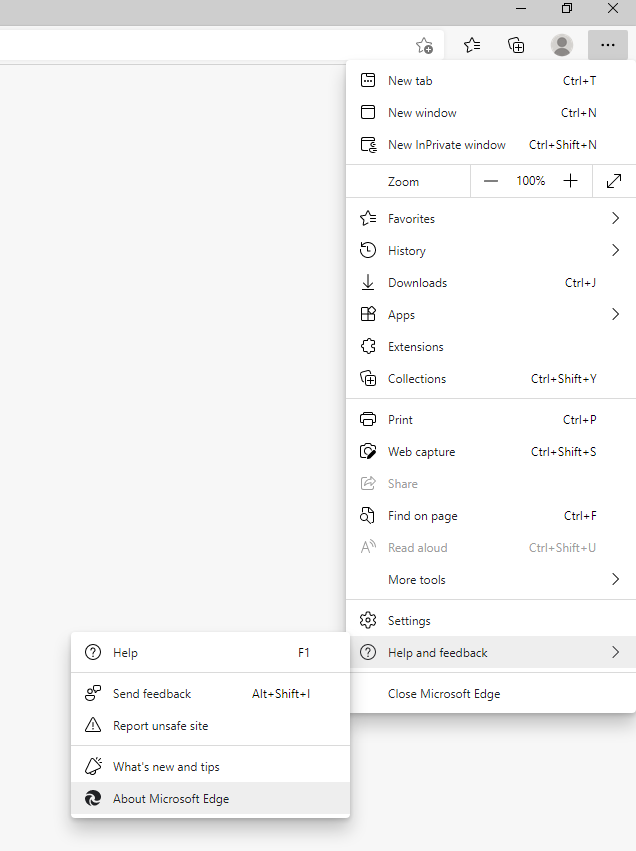The width and height of the screenshot is (636, 851).
Task: Restore down the browser window
Action: [567, 8]
